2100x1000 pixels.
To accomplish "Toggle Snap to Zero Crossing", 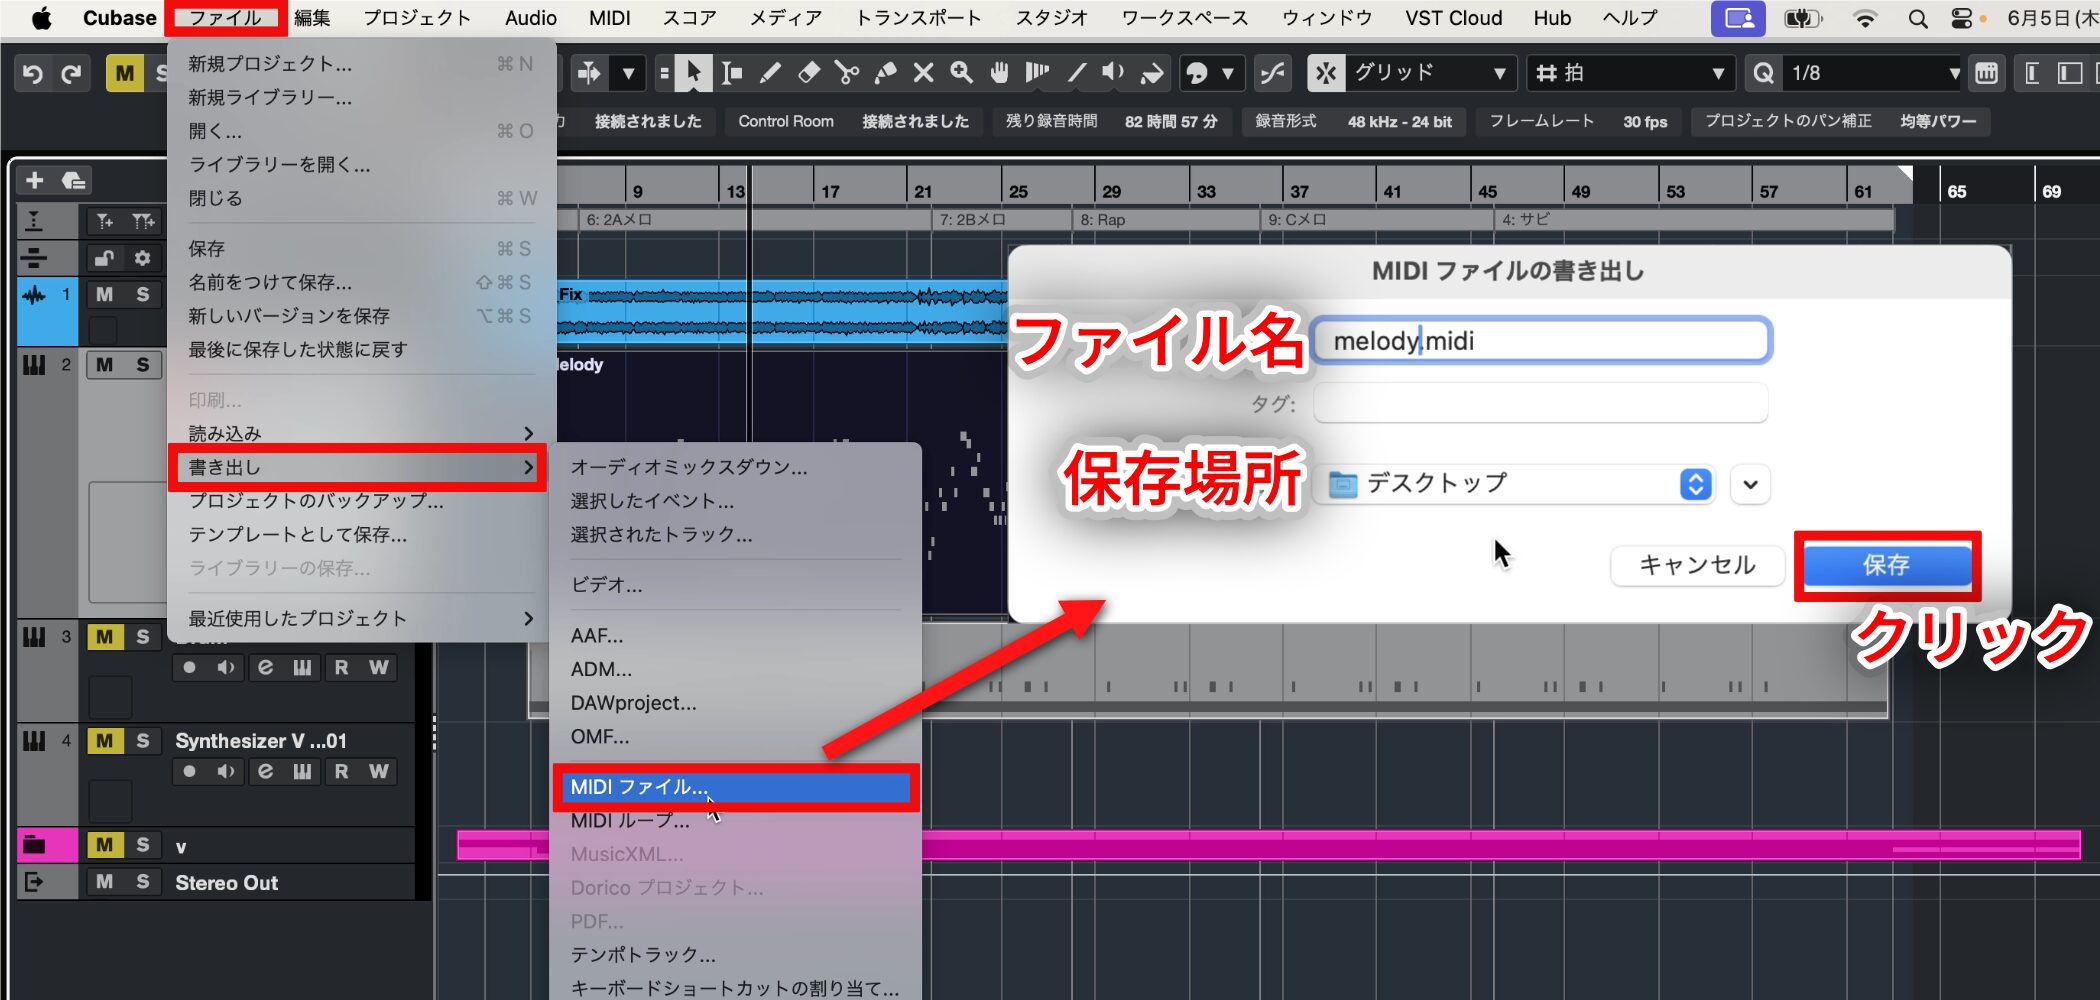I will (1272, 73).
